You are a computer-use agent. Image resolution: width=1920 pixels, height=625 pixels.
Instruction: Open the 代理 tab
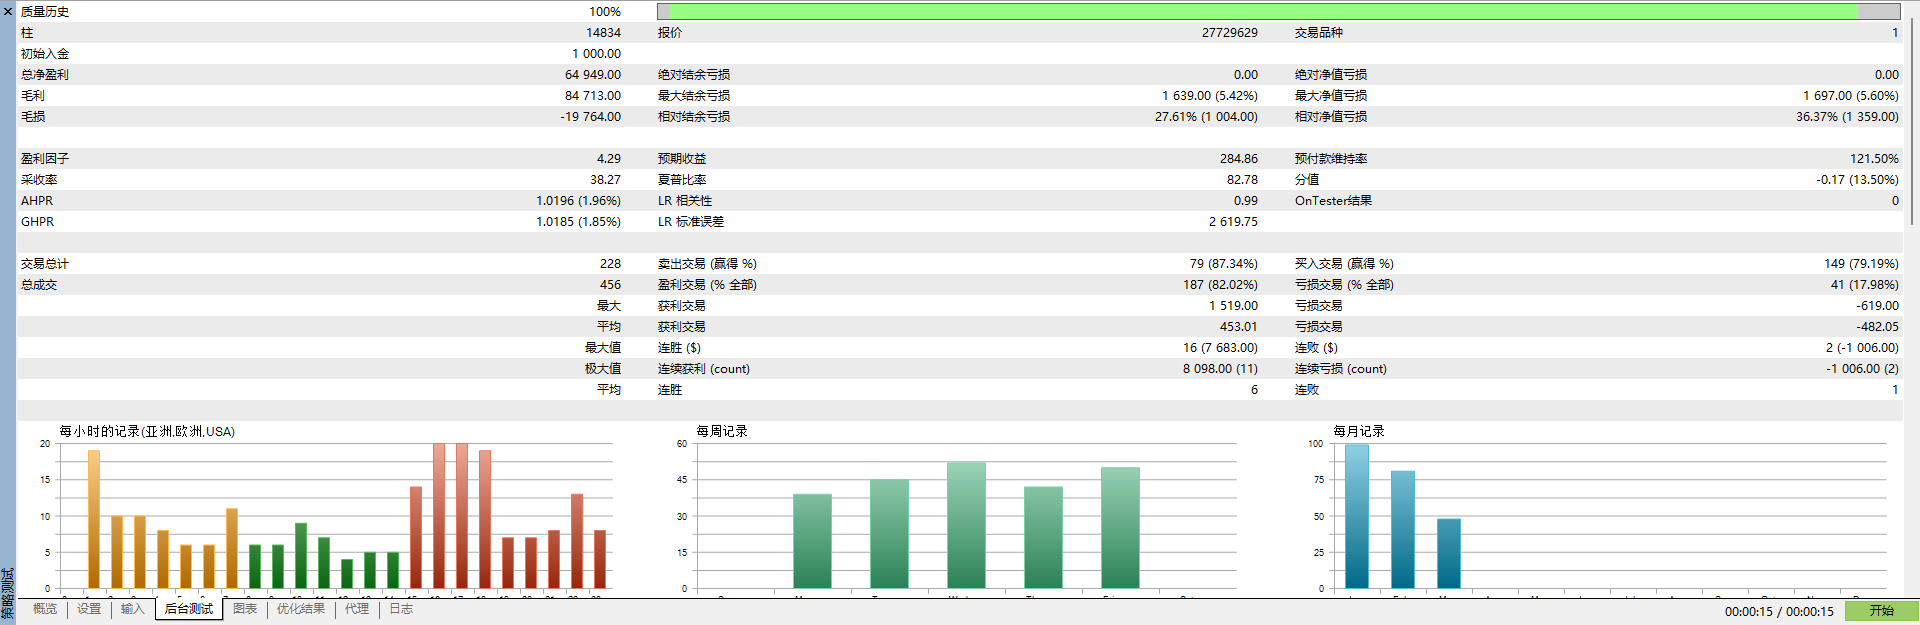click(x=357, y=609)
